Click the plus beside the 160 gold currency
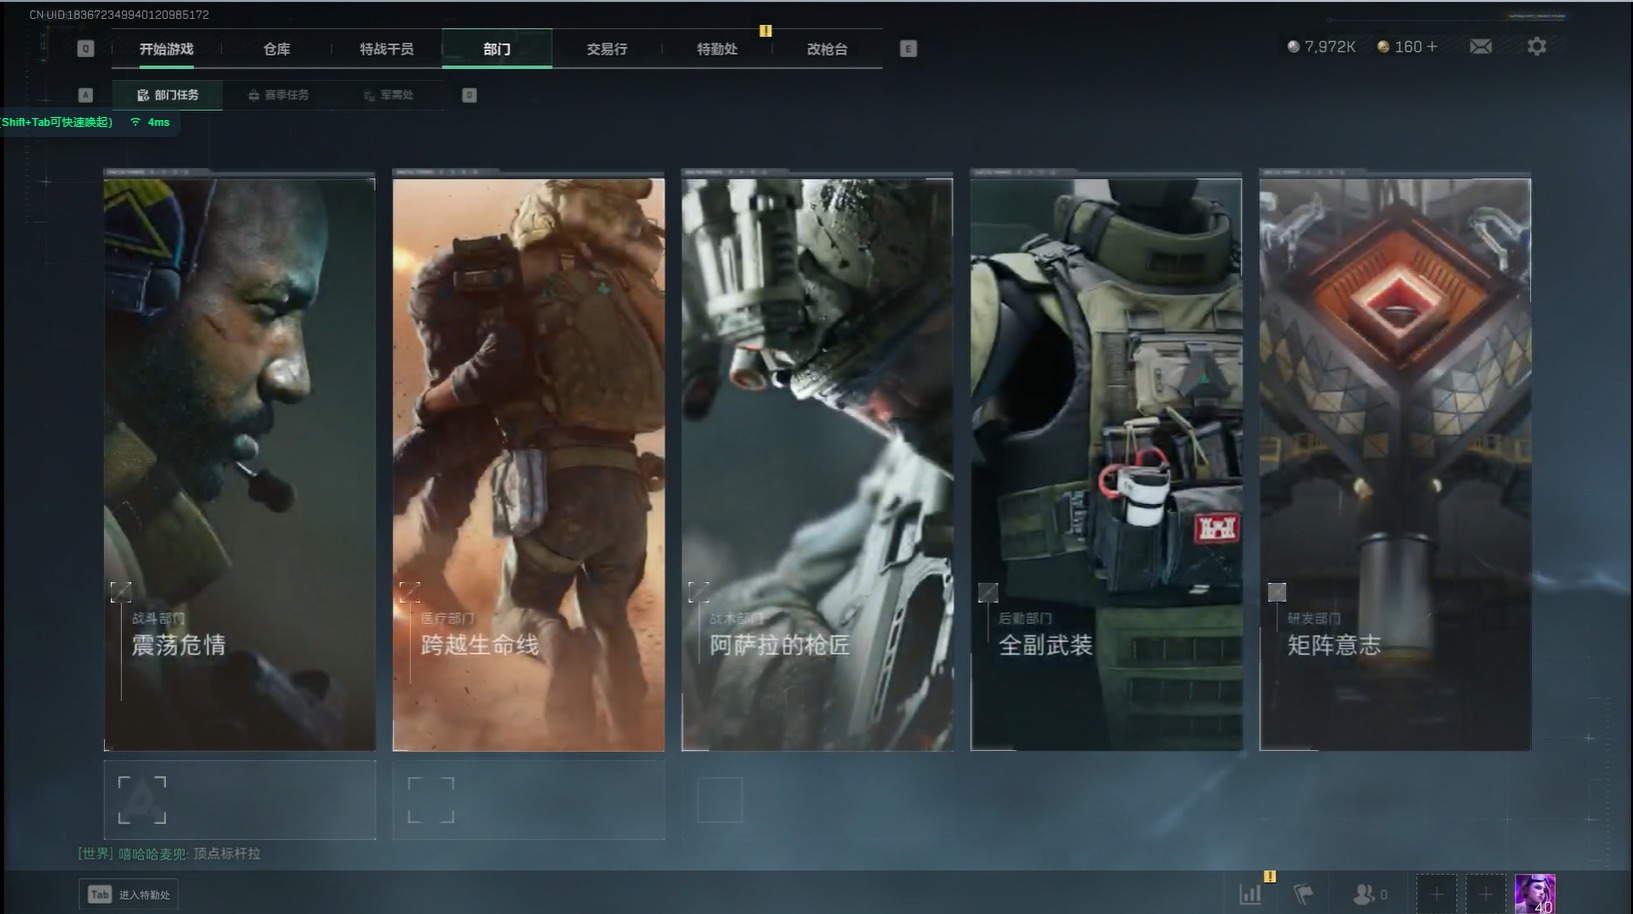 pyautogui.click(x=1432, y=47)
